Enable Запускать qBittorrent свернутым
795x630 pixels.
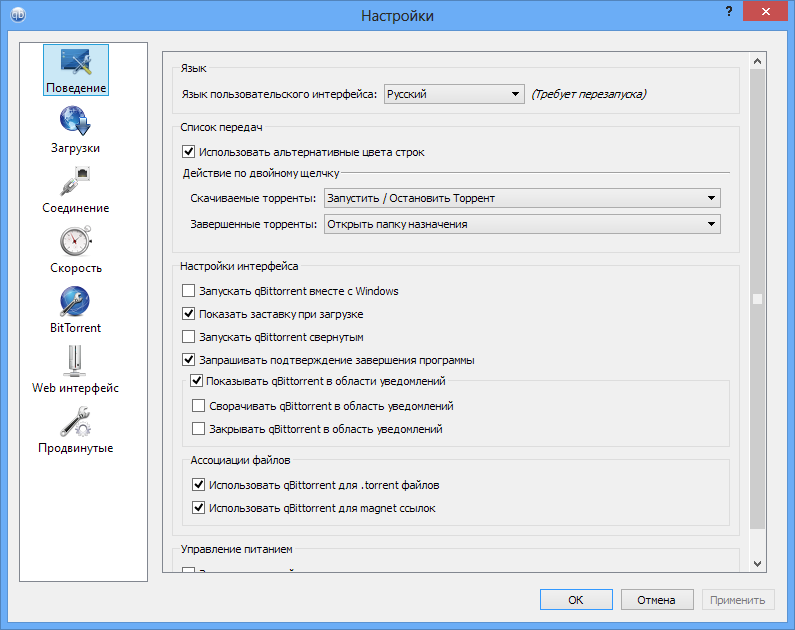[x=188, y=337]
